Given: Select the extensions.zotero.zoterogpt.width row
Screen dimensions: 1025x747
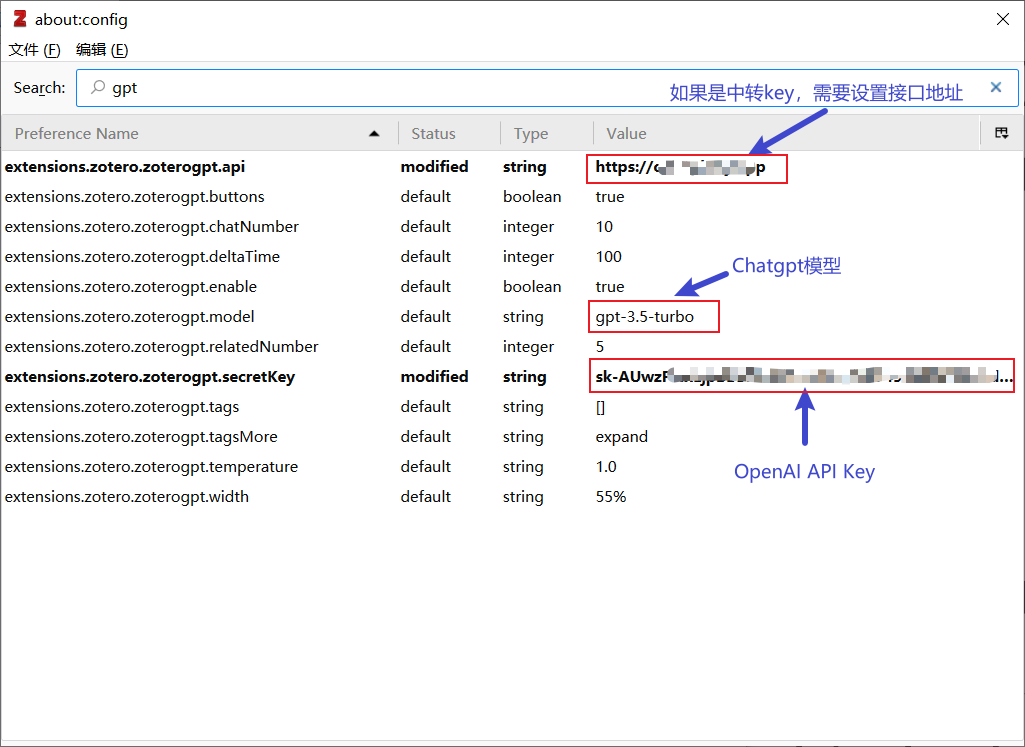Looking at the screenshot, I should [512, 497].
